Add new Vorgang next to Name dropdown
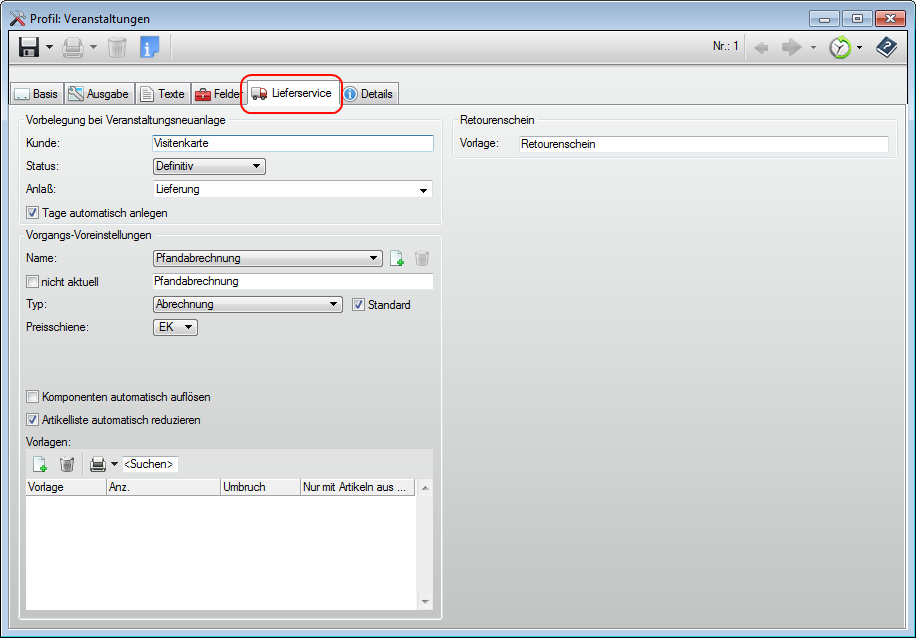The height and width of the screenshot is (638, 916). pos(397,258)
